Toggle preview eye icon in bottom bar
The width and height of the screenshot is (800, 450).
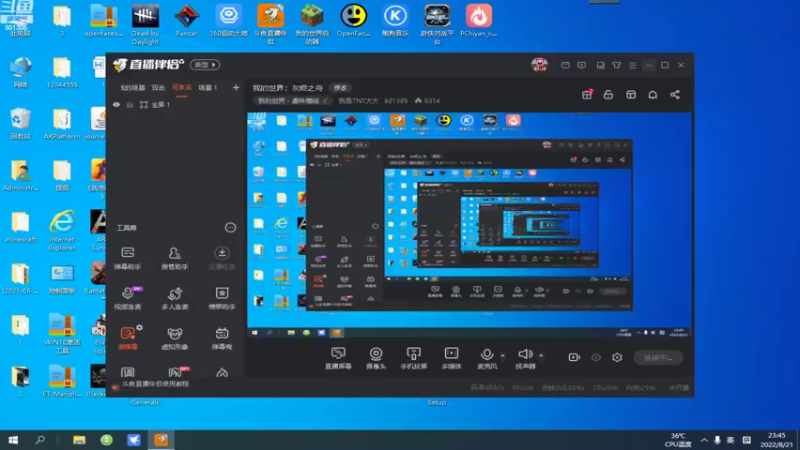point(595,357)
